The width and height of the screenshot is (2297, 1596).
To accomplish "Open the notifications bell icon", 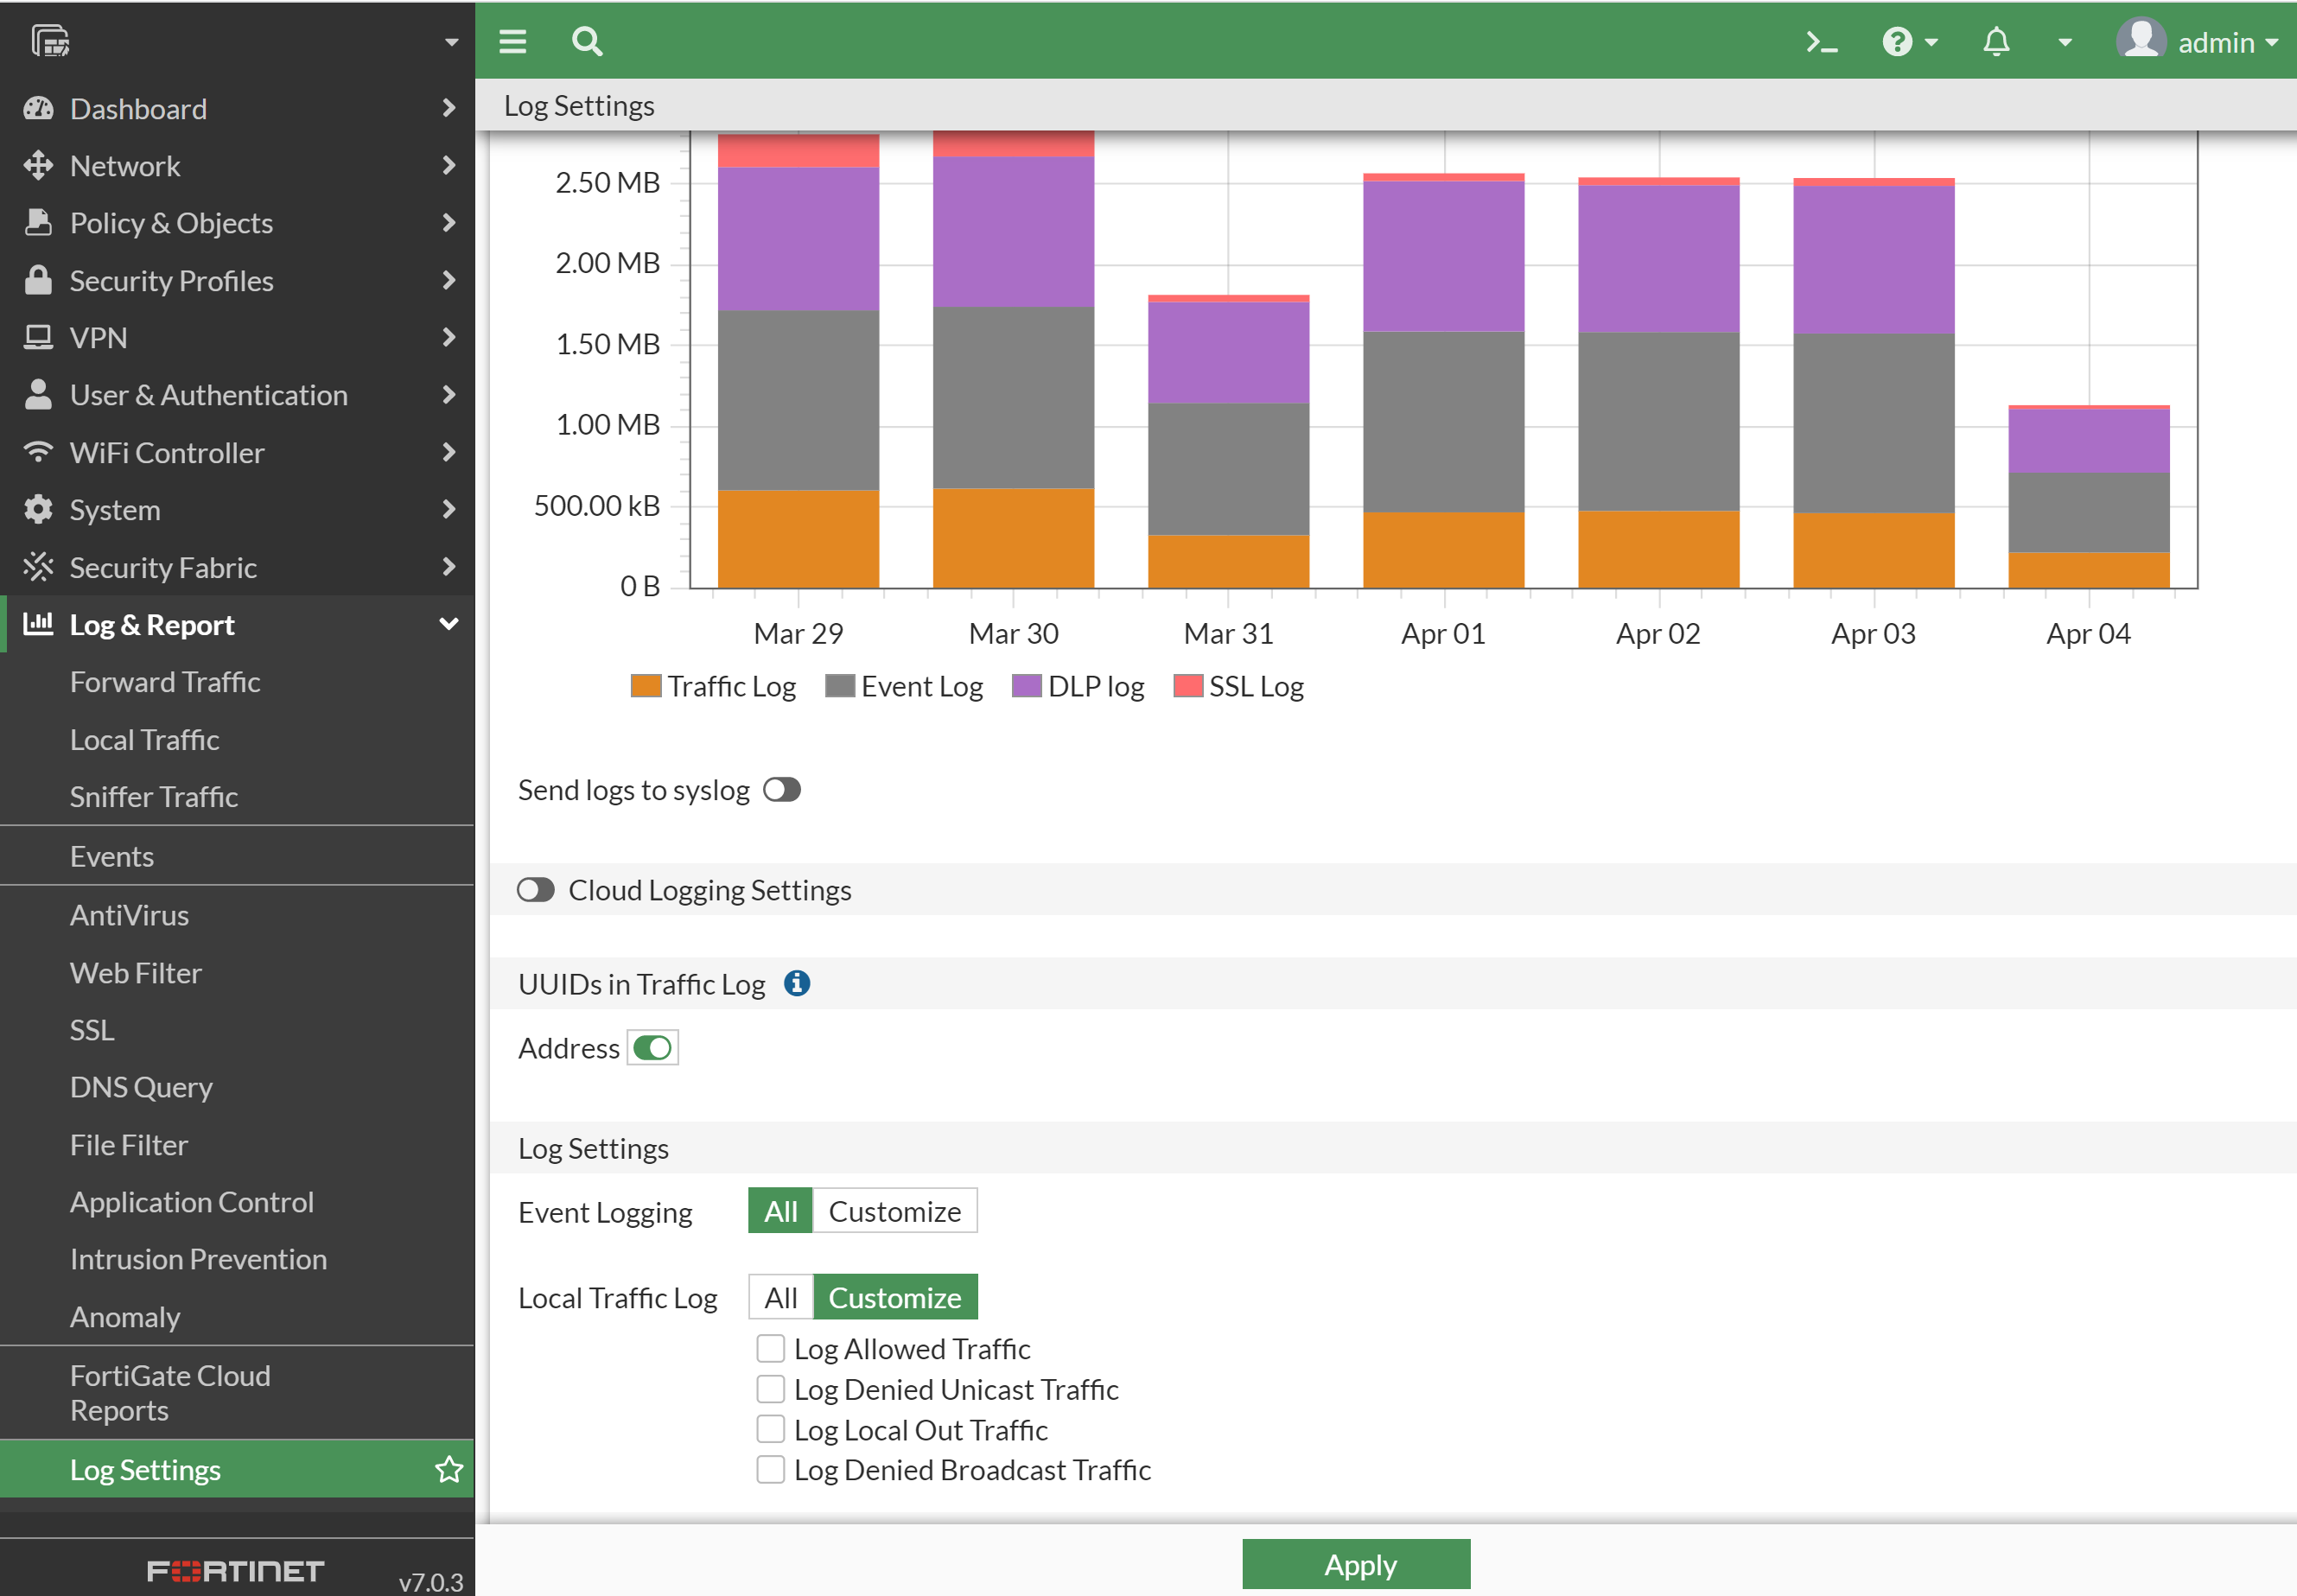I will 1996,42.
